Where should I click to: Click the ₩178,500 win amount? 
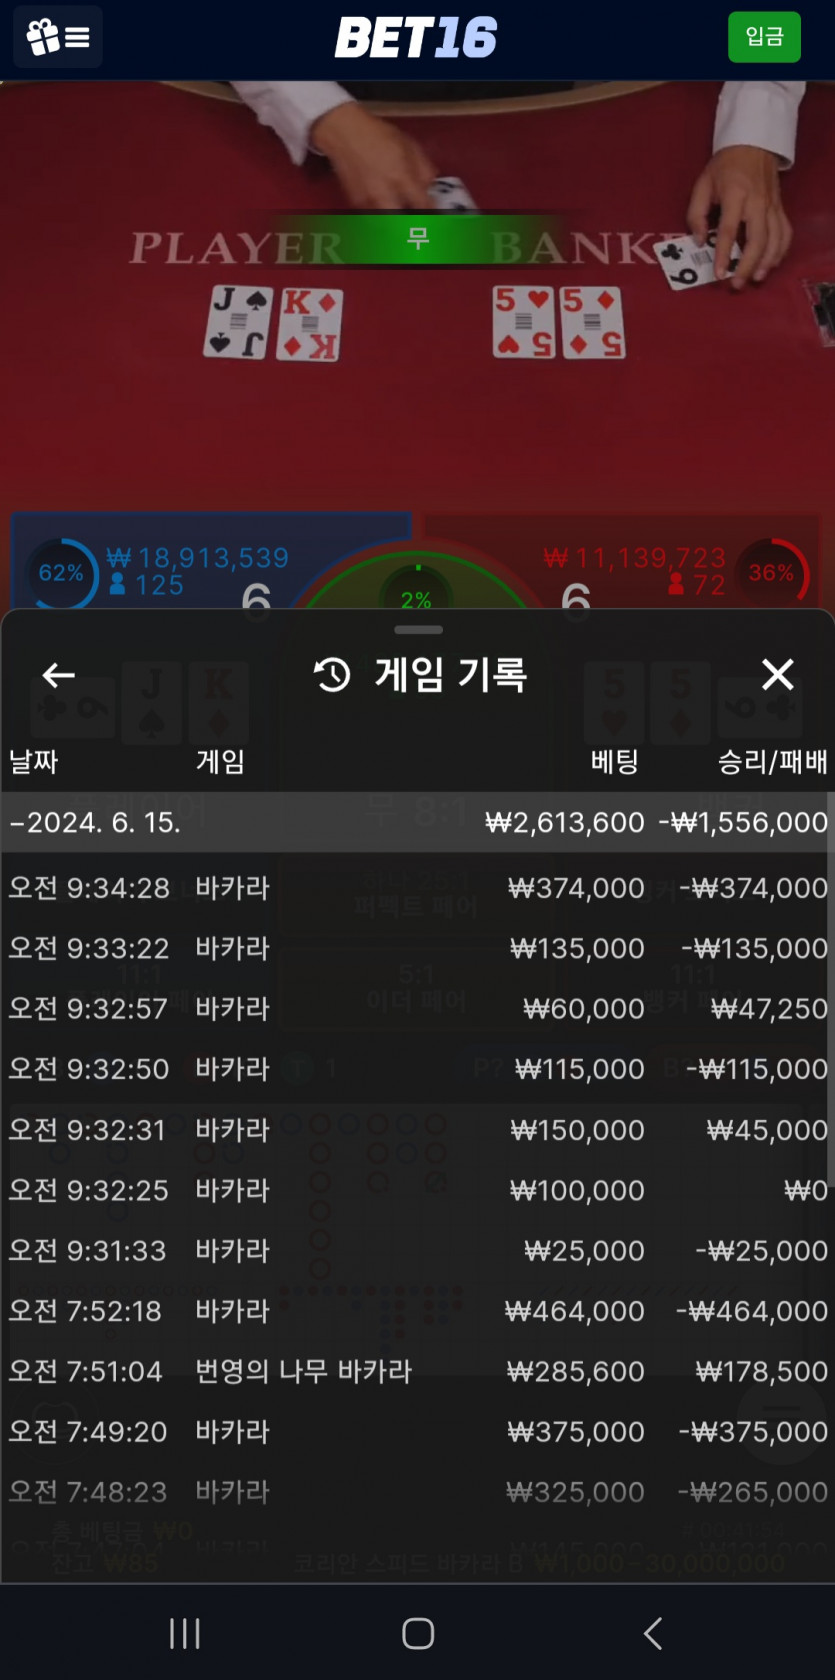pos(762,1371)
